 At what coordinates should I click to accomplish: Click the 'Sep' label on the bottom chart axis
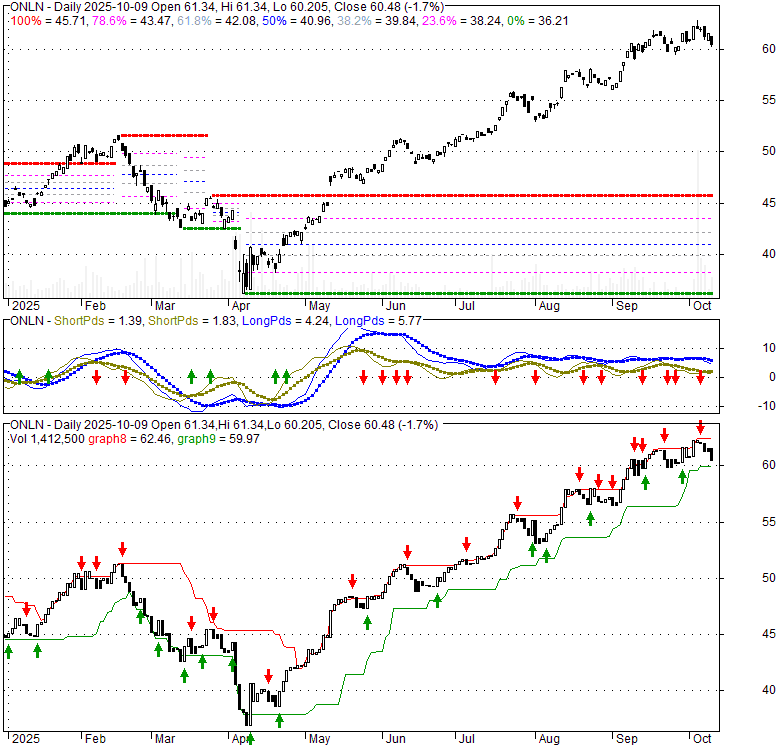pos(627,739)
